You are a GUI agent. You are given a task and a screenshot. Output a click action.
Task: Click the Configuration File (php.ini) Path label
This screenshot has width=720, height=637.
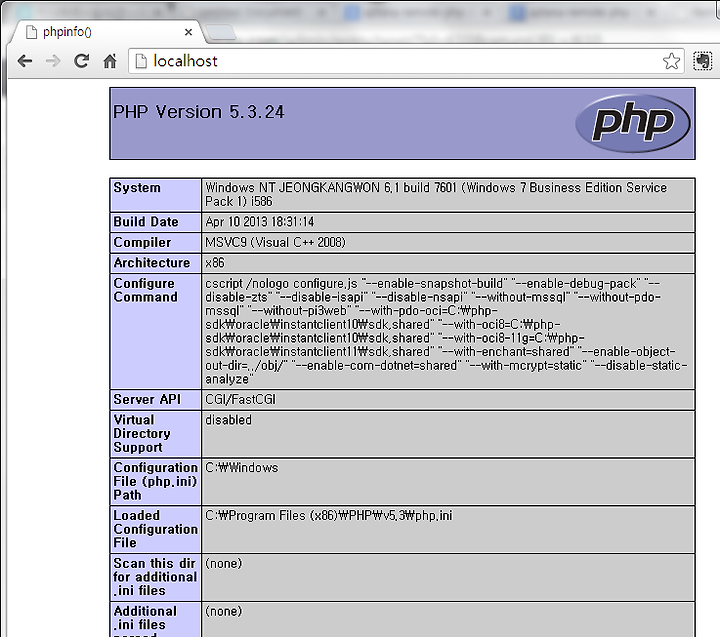click(156, 481)
